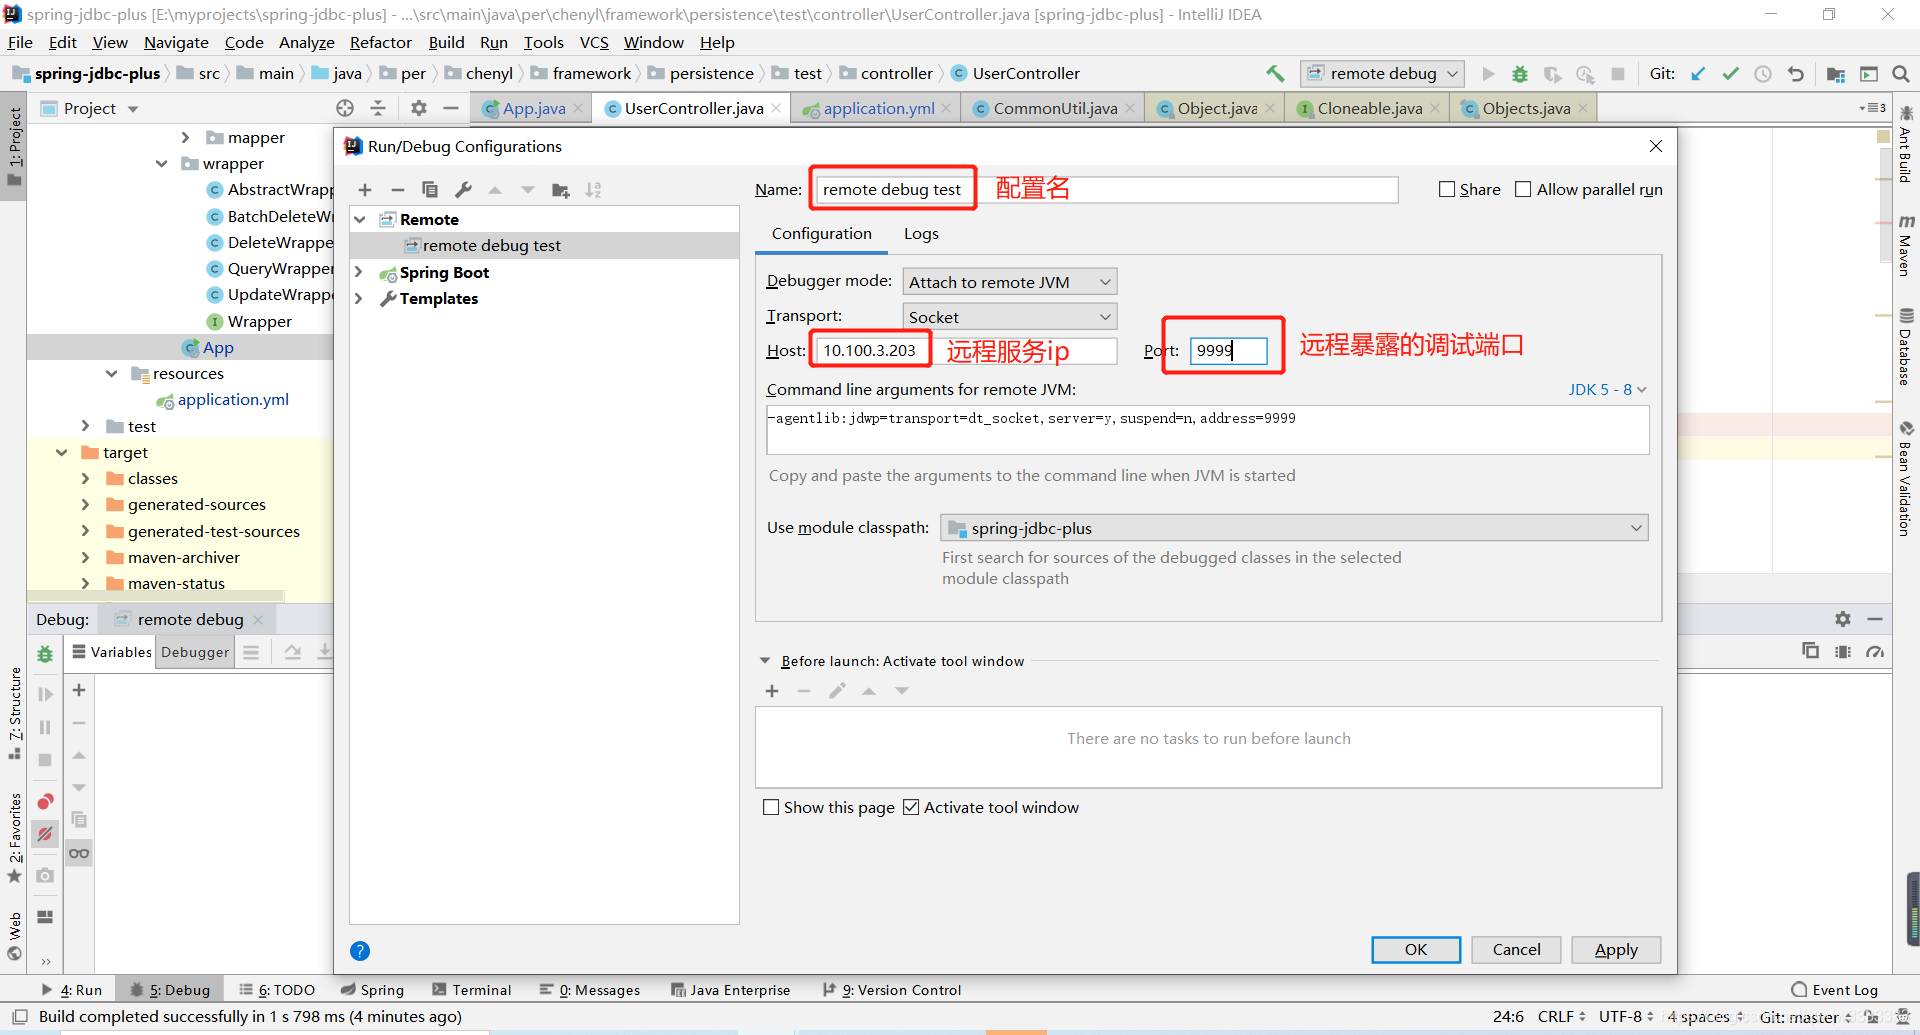Switch to application.yml editor tab
Viewport: 1920px width, 1035px height.
[876, 108]
